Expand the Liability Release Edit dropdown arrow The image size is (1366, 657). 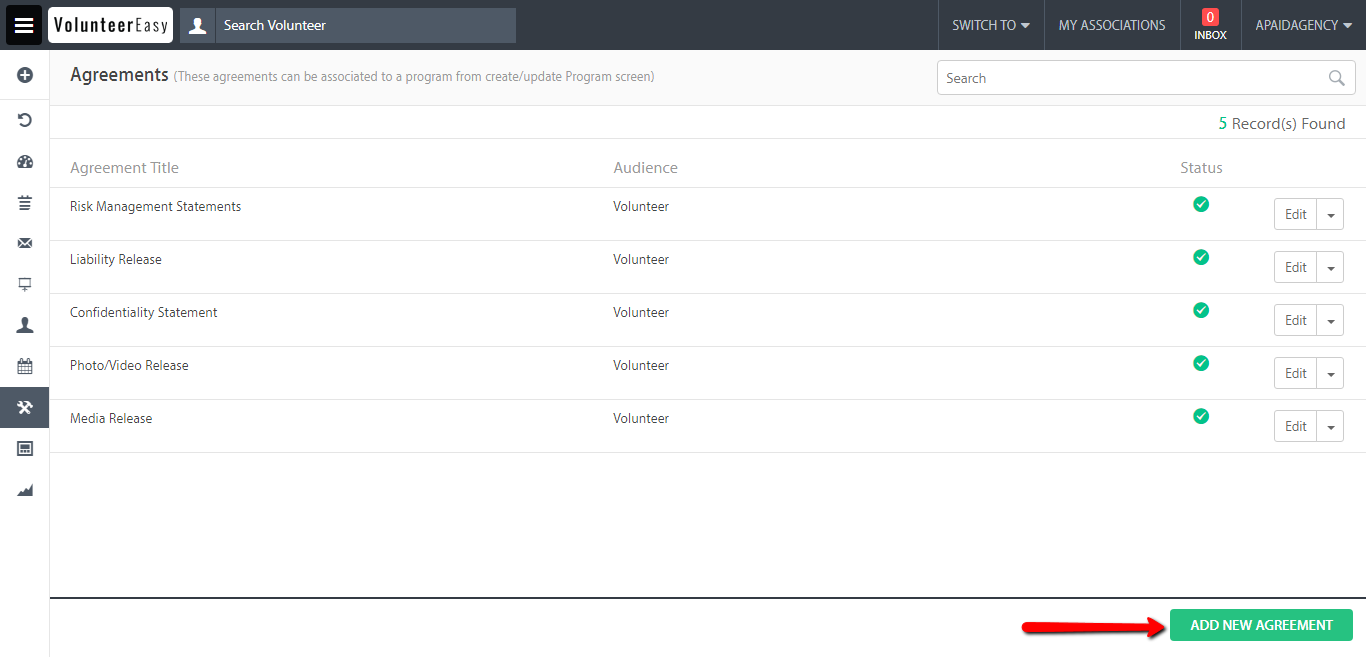click(1330, 267)
